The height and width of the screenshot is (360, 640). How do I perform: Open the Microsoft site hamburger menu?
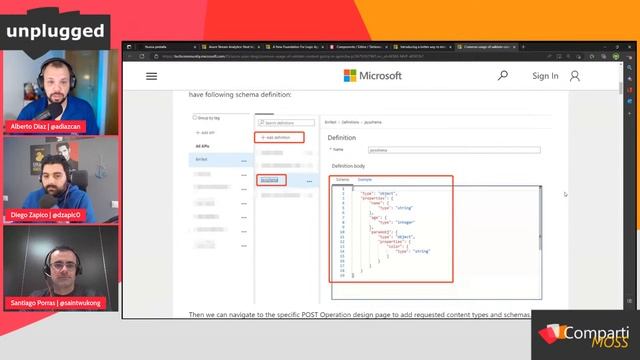[x=151, y=76]
